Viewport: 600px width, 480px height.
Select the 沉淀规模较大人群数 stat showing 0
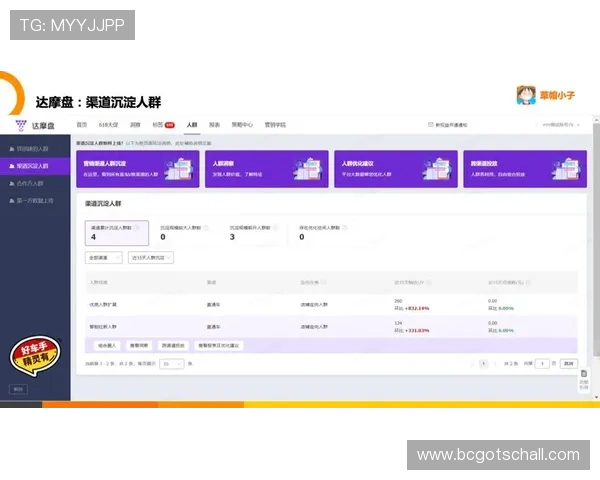pyautogui.click(x=184, y=233)
